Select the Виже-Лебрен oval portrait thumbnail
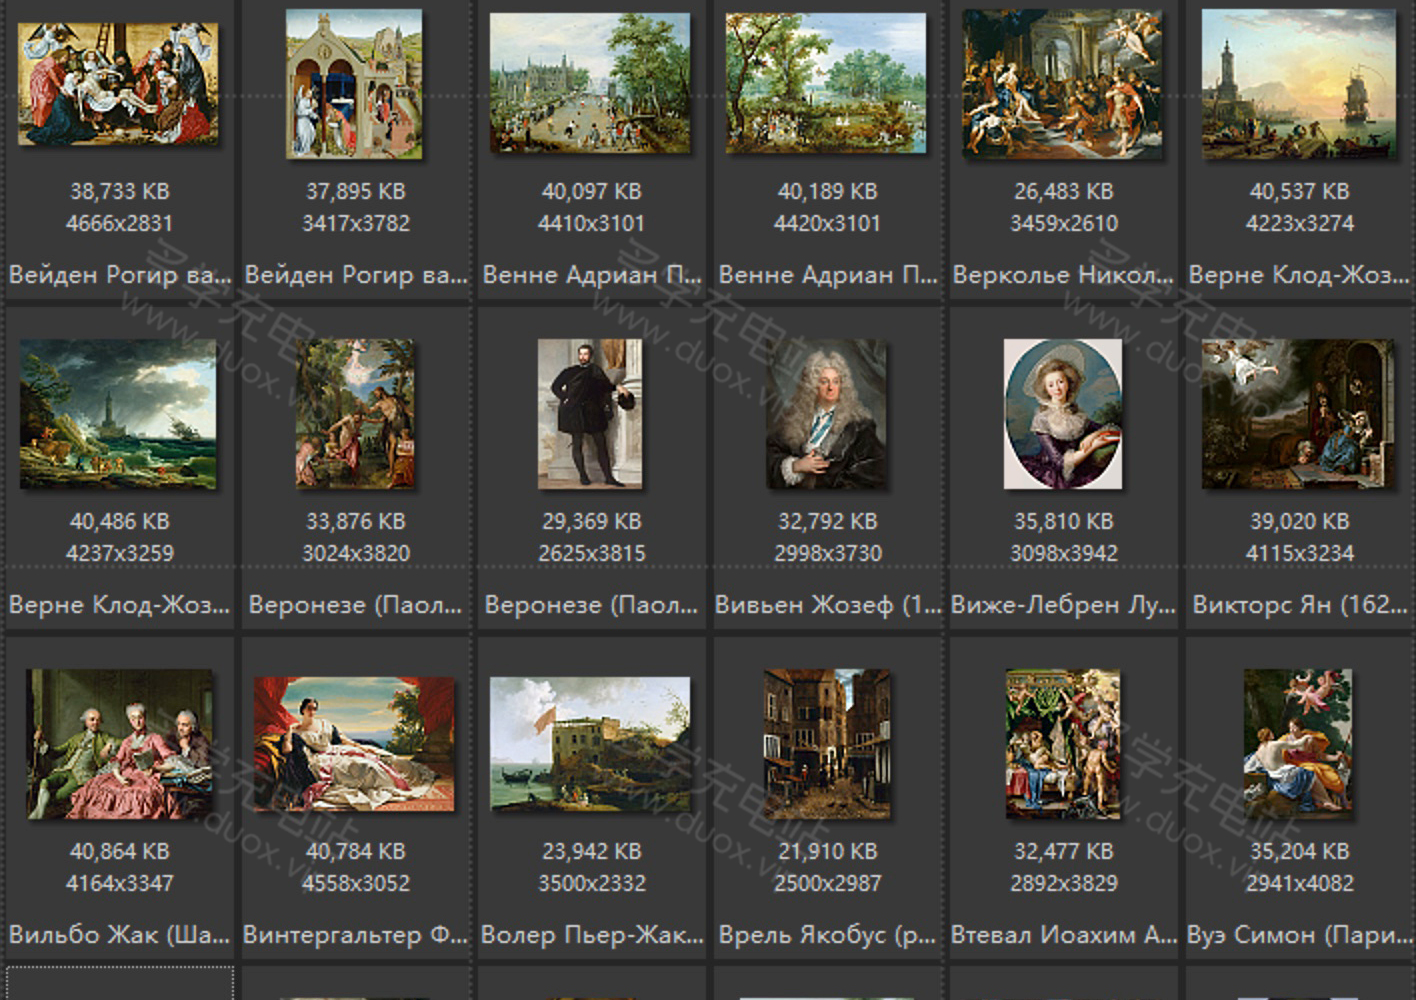Image resolution: width=1416 pixels, height=1000 pixels. click(1062, 414)
